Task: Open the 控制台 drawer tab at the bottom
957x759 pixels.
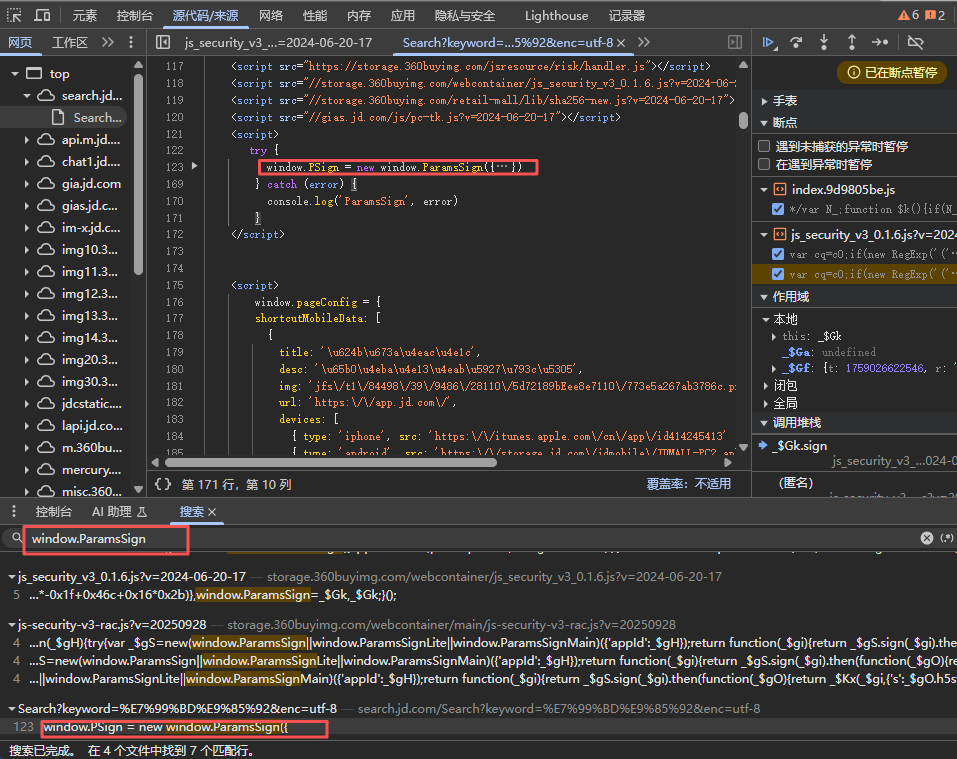Action: [53, 511]
